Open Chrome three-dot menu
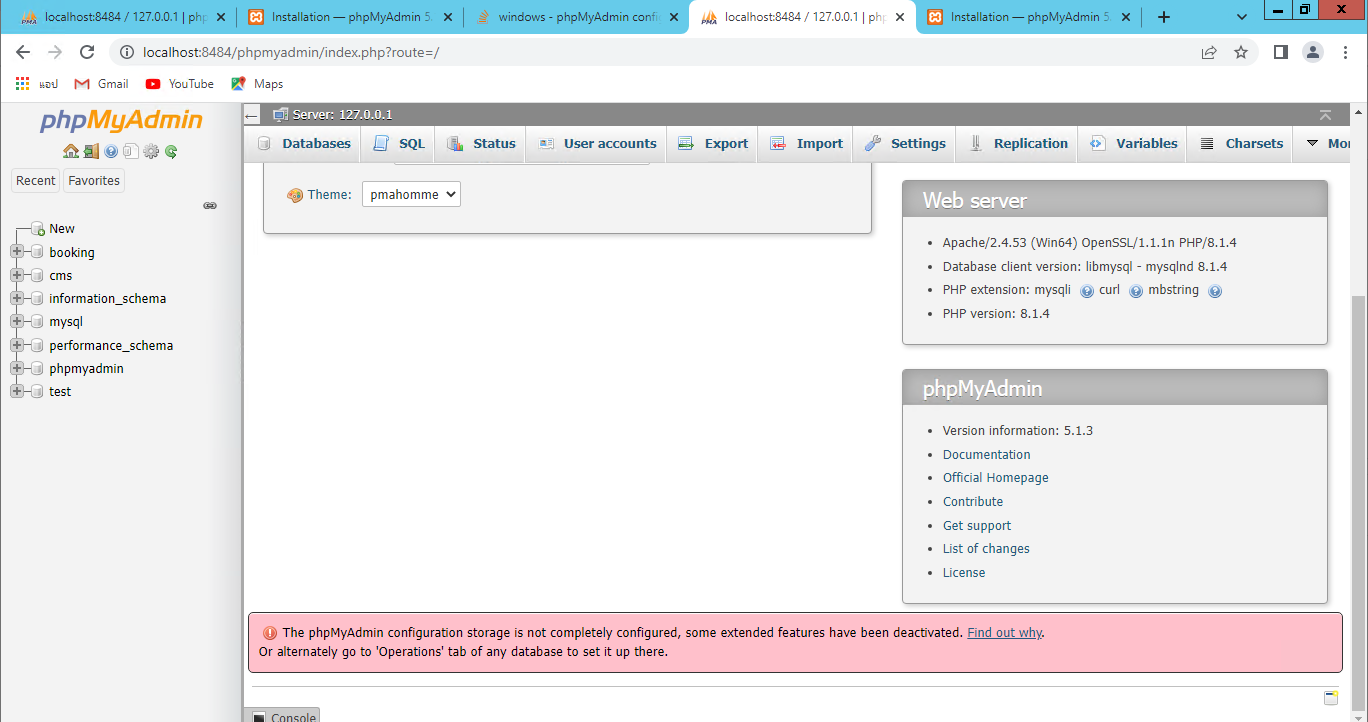 [1345, 52]
